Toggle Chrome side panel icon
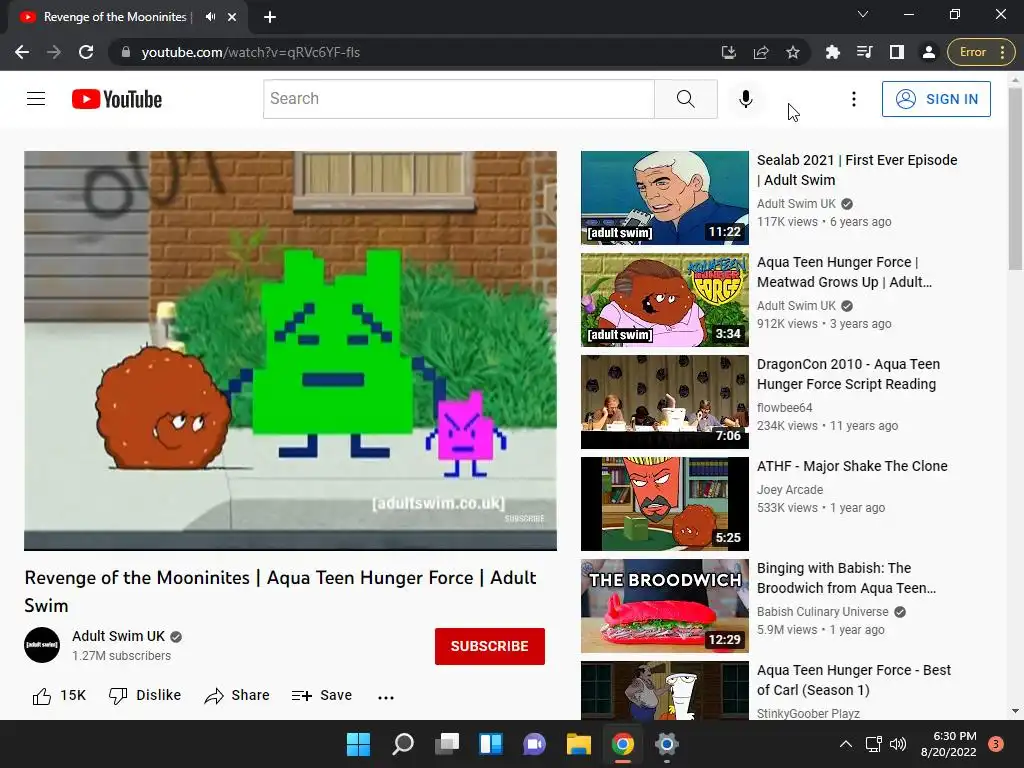The image size is (1024, 768). click(x=897, y=52)
